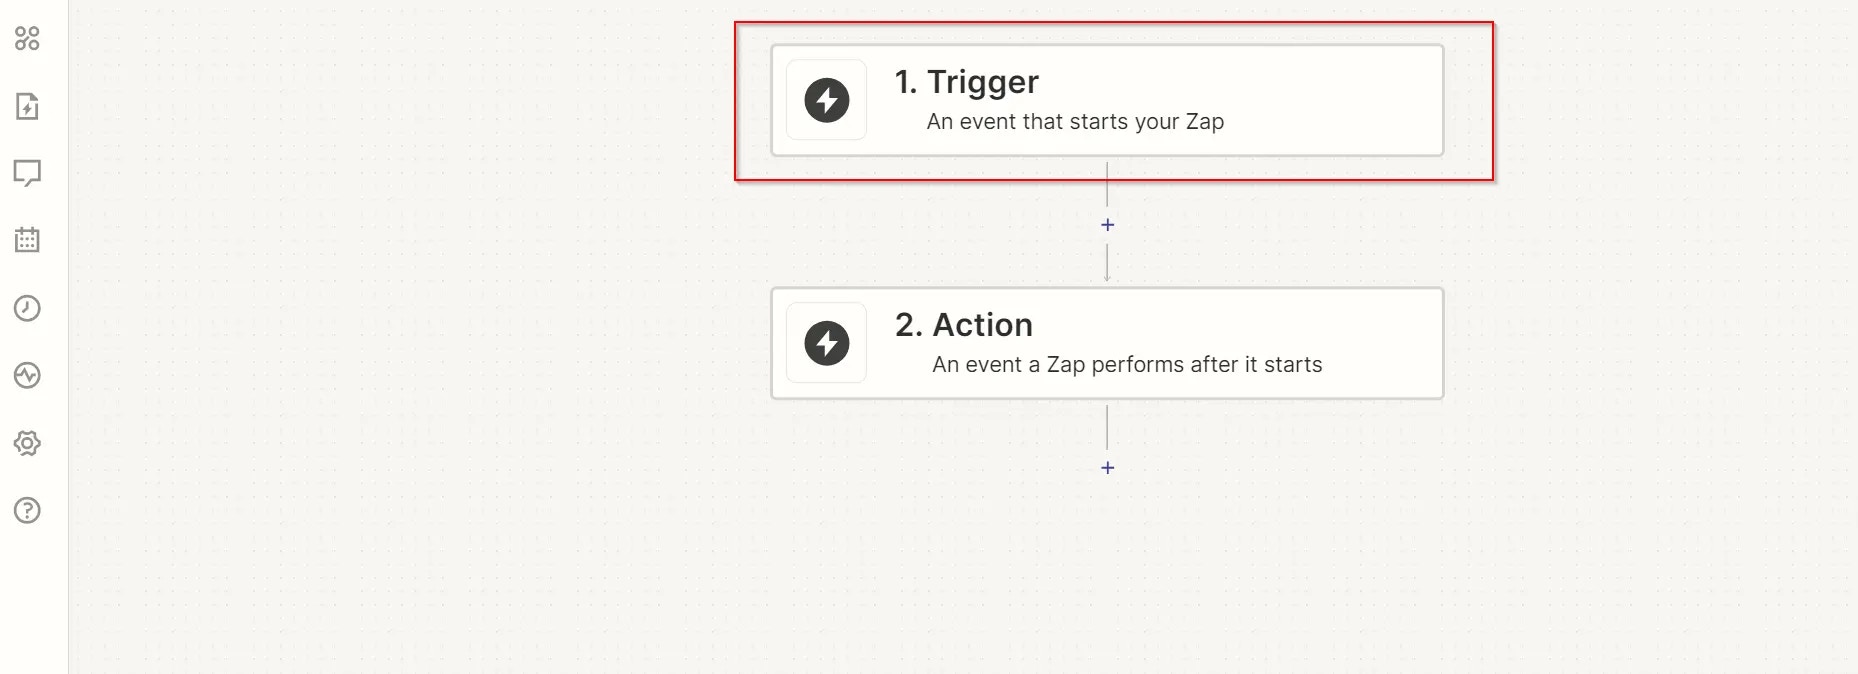
Task: Click the lightning bolt icon in Action step
Action: 826,343
